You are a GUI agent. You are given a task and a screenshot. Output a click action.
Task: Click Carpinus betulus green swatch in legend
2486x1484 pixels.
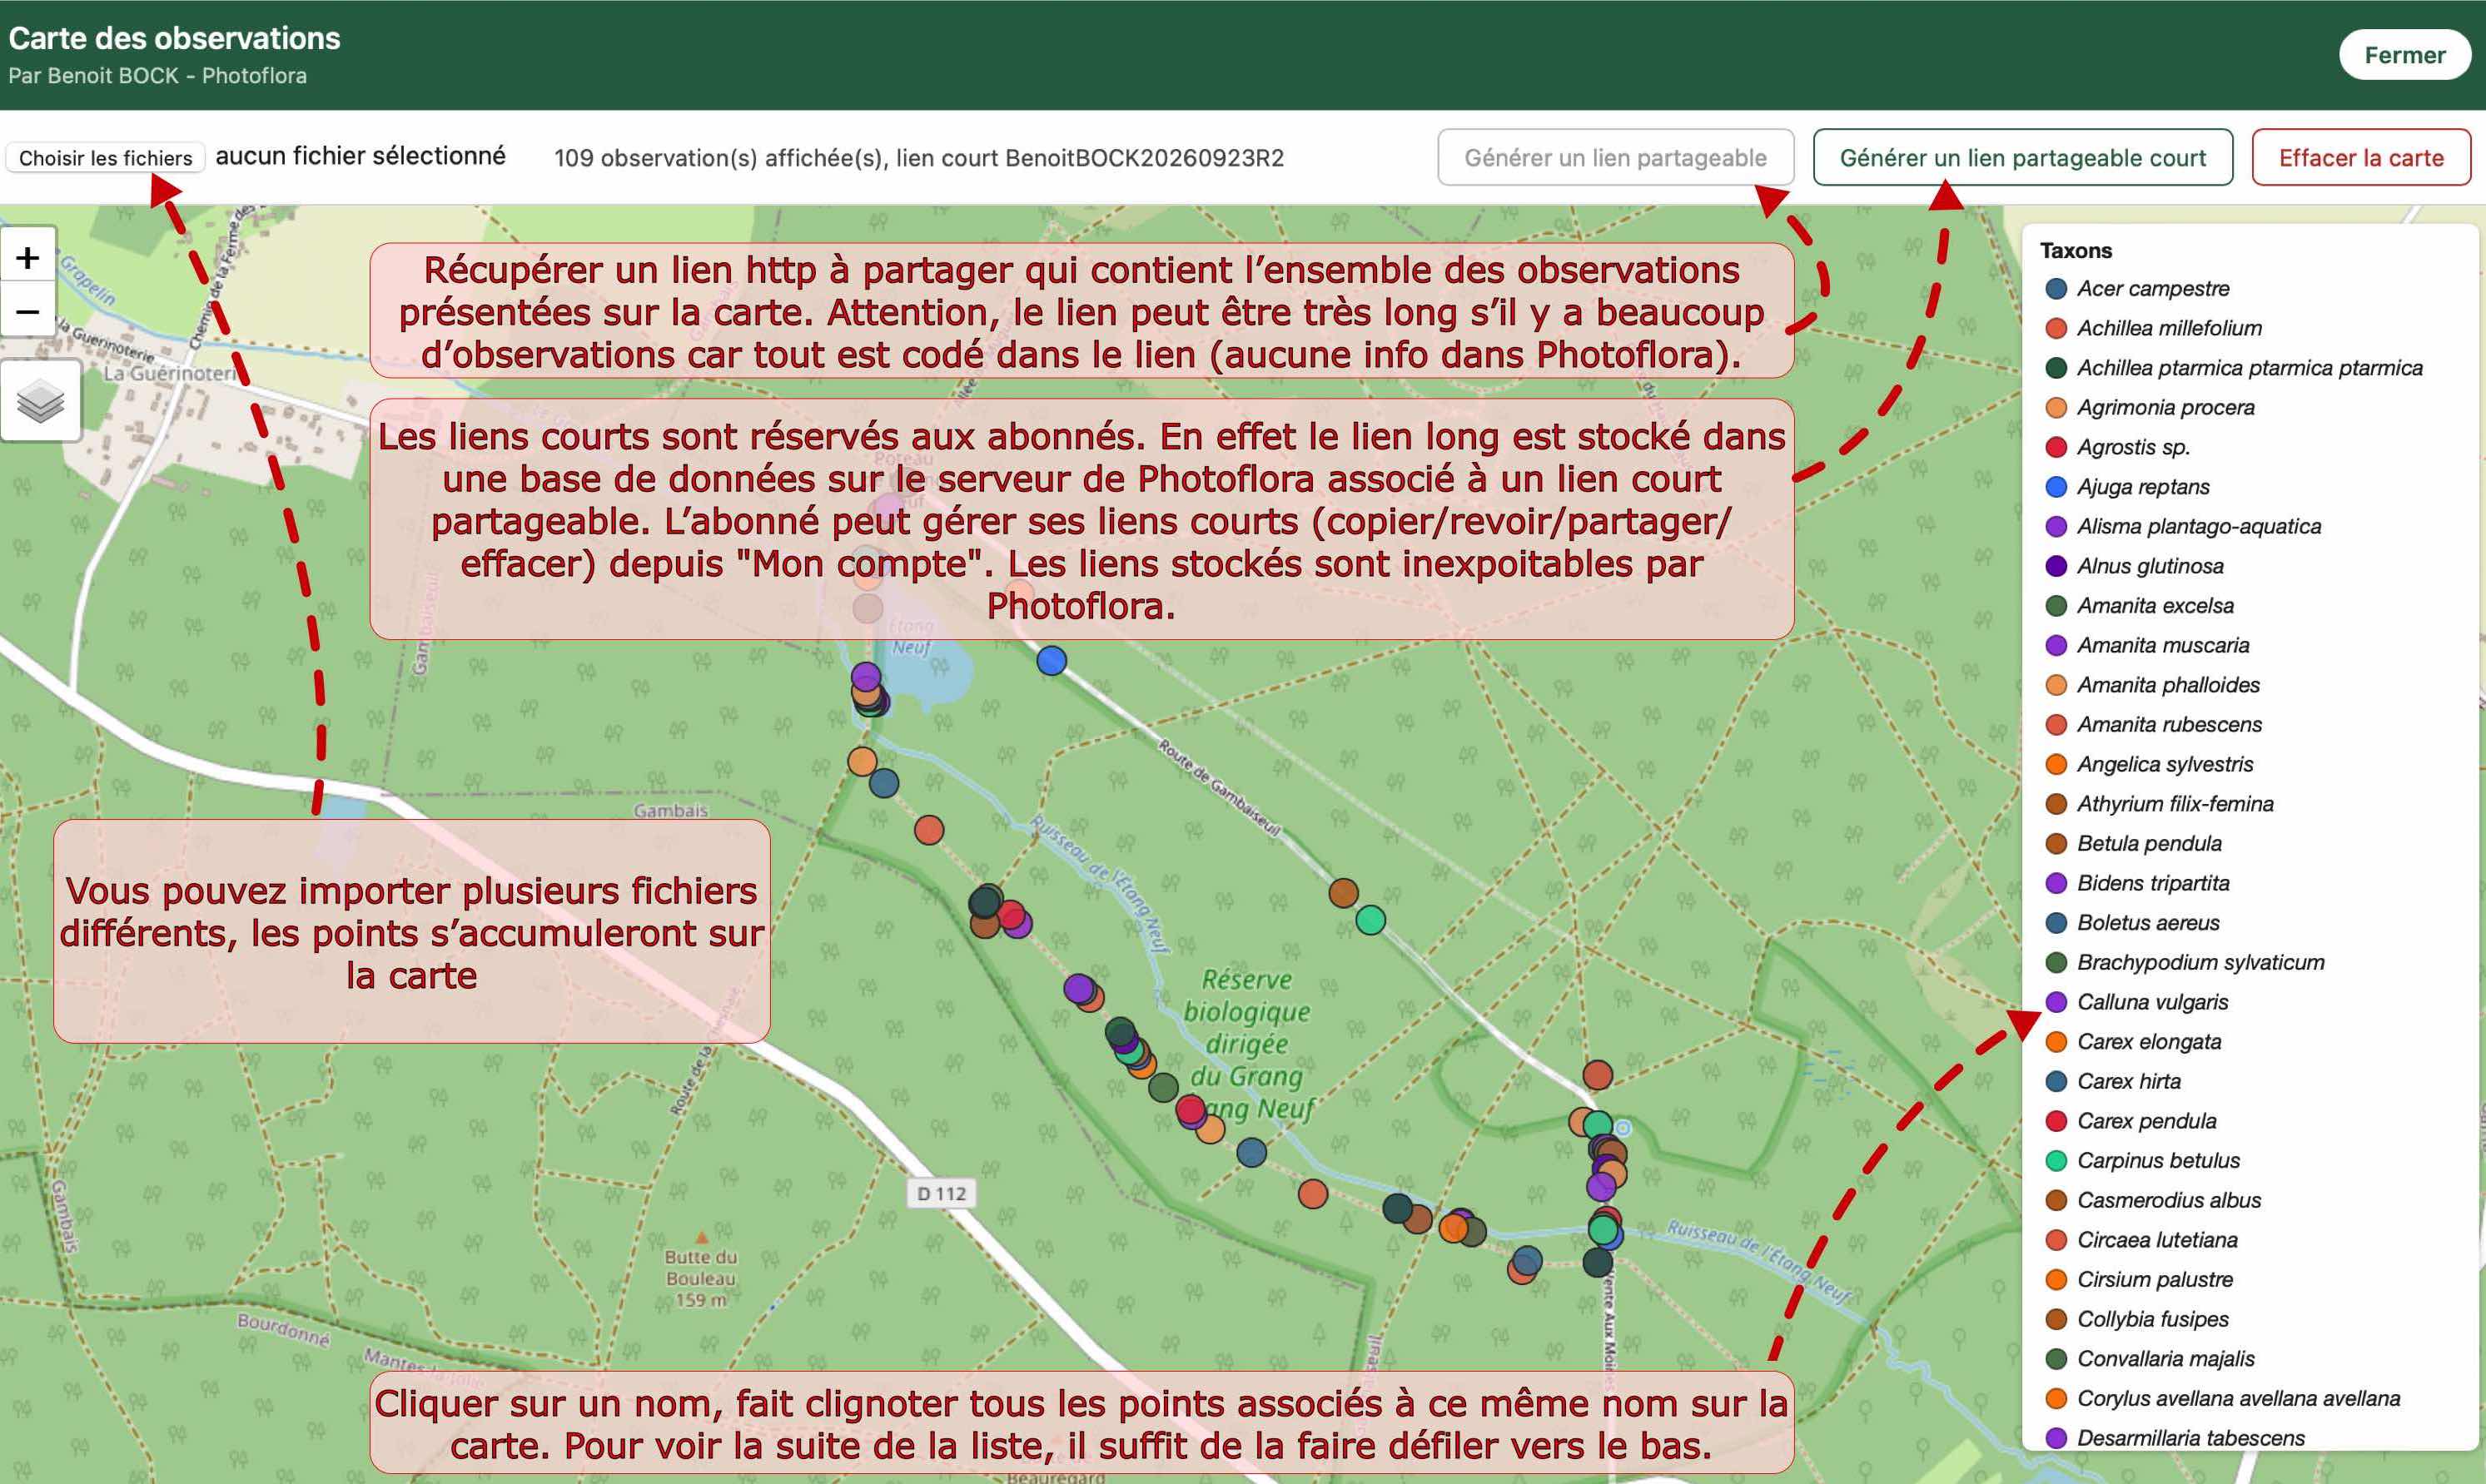point(2056,1161)
